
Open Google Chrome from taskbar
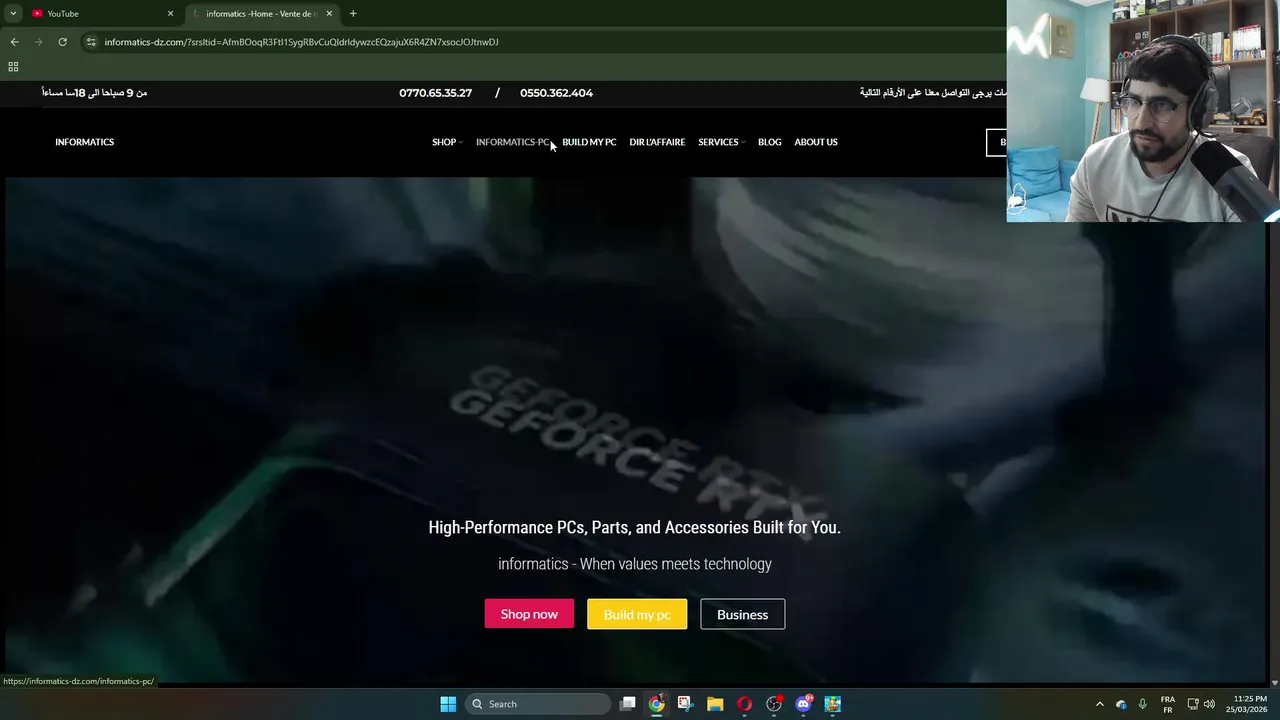(656, 704)
